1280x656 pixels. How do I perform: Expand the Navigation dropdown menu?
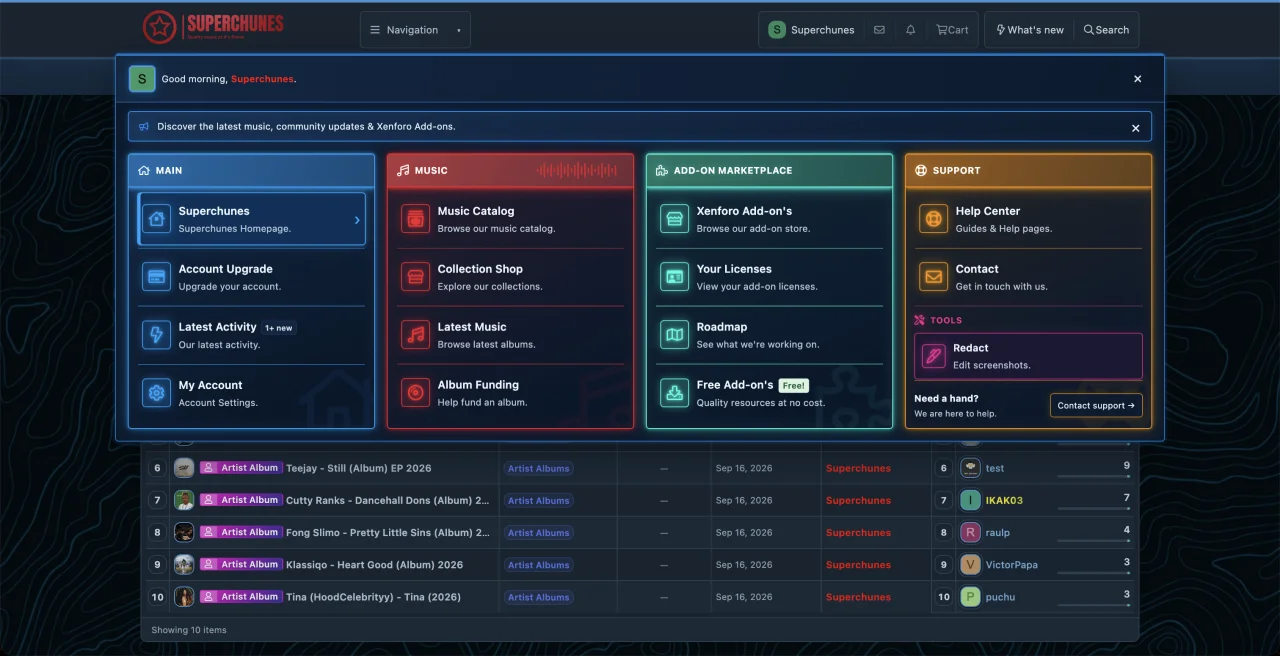point(415,30)
